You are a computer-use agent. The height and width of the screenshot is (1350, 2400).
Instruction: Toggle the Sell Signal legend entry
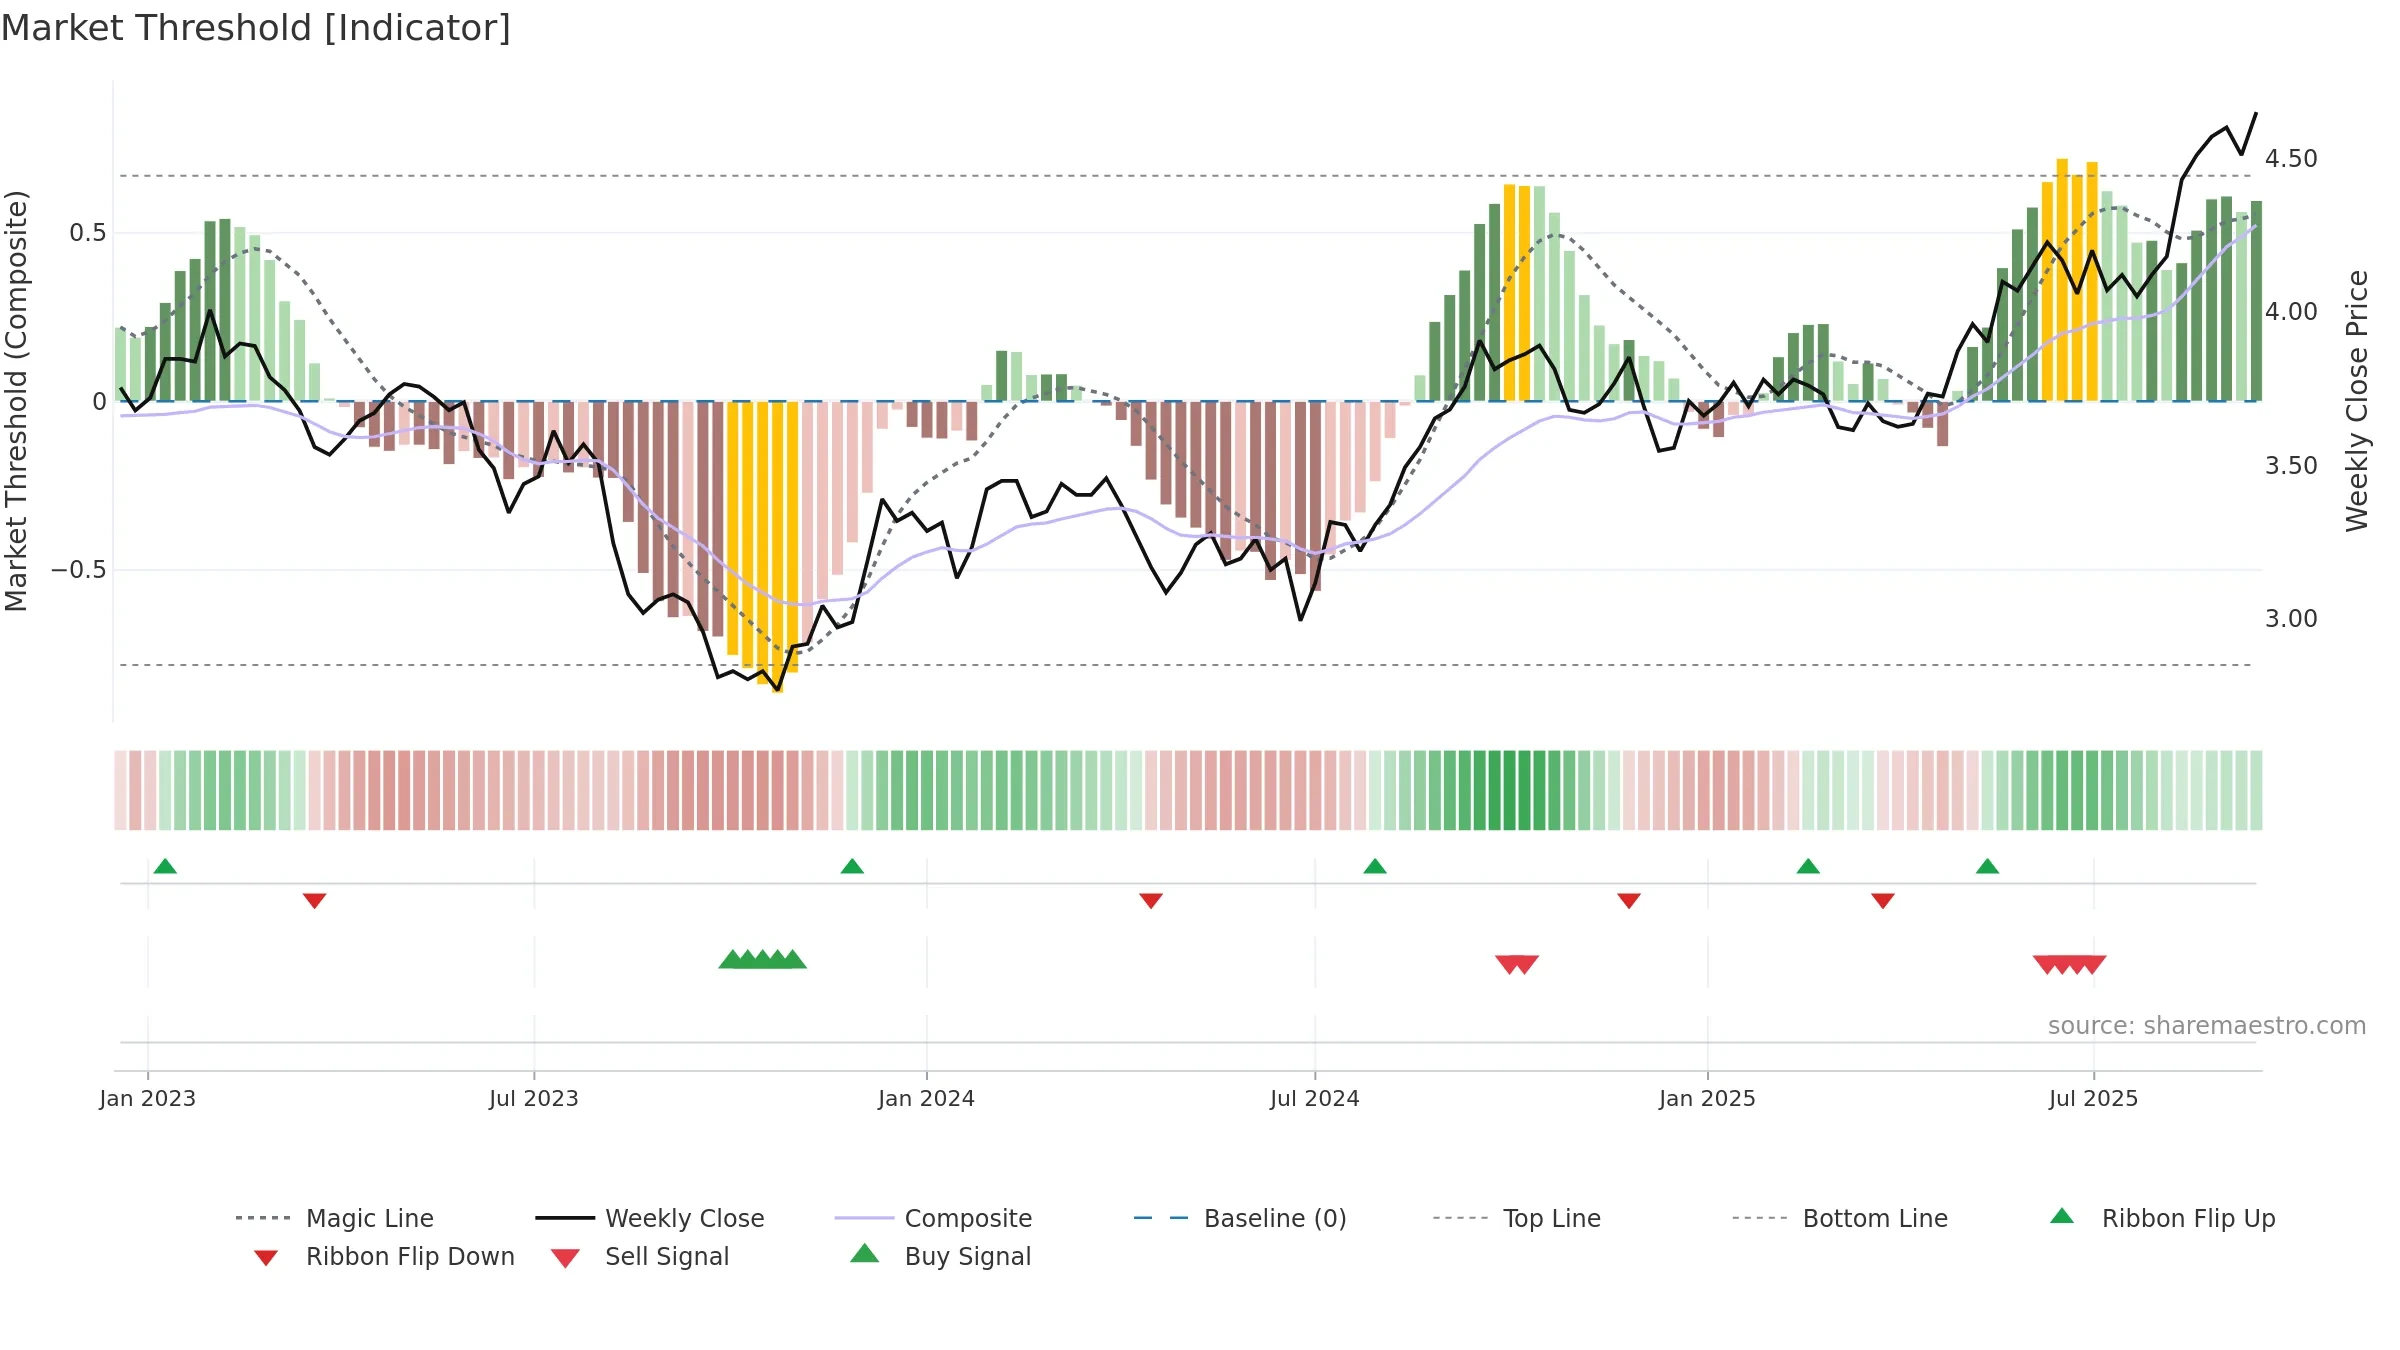(640, 1256)
